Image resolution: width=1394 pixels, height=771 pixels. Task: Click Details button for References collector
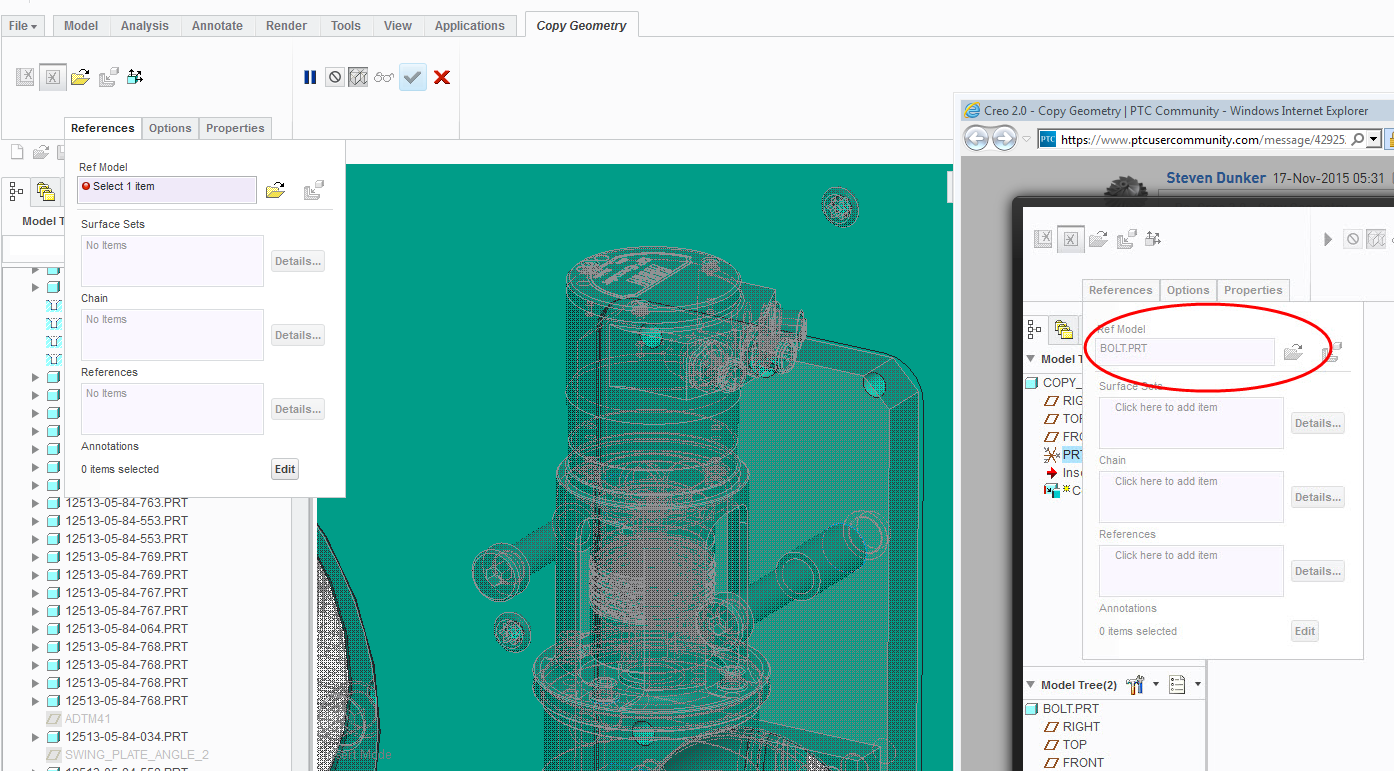(298, 409)
